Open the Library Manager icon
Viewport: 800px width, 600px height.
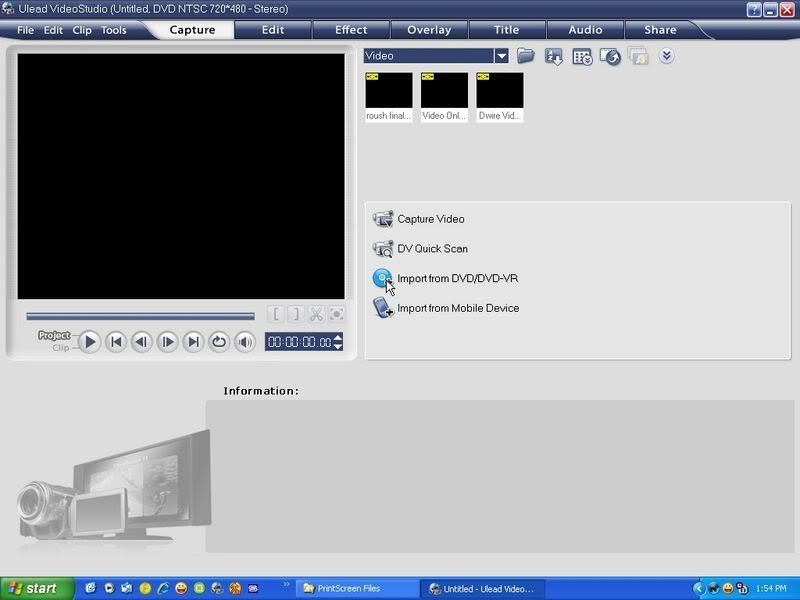click(582, 57)
